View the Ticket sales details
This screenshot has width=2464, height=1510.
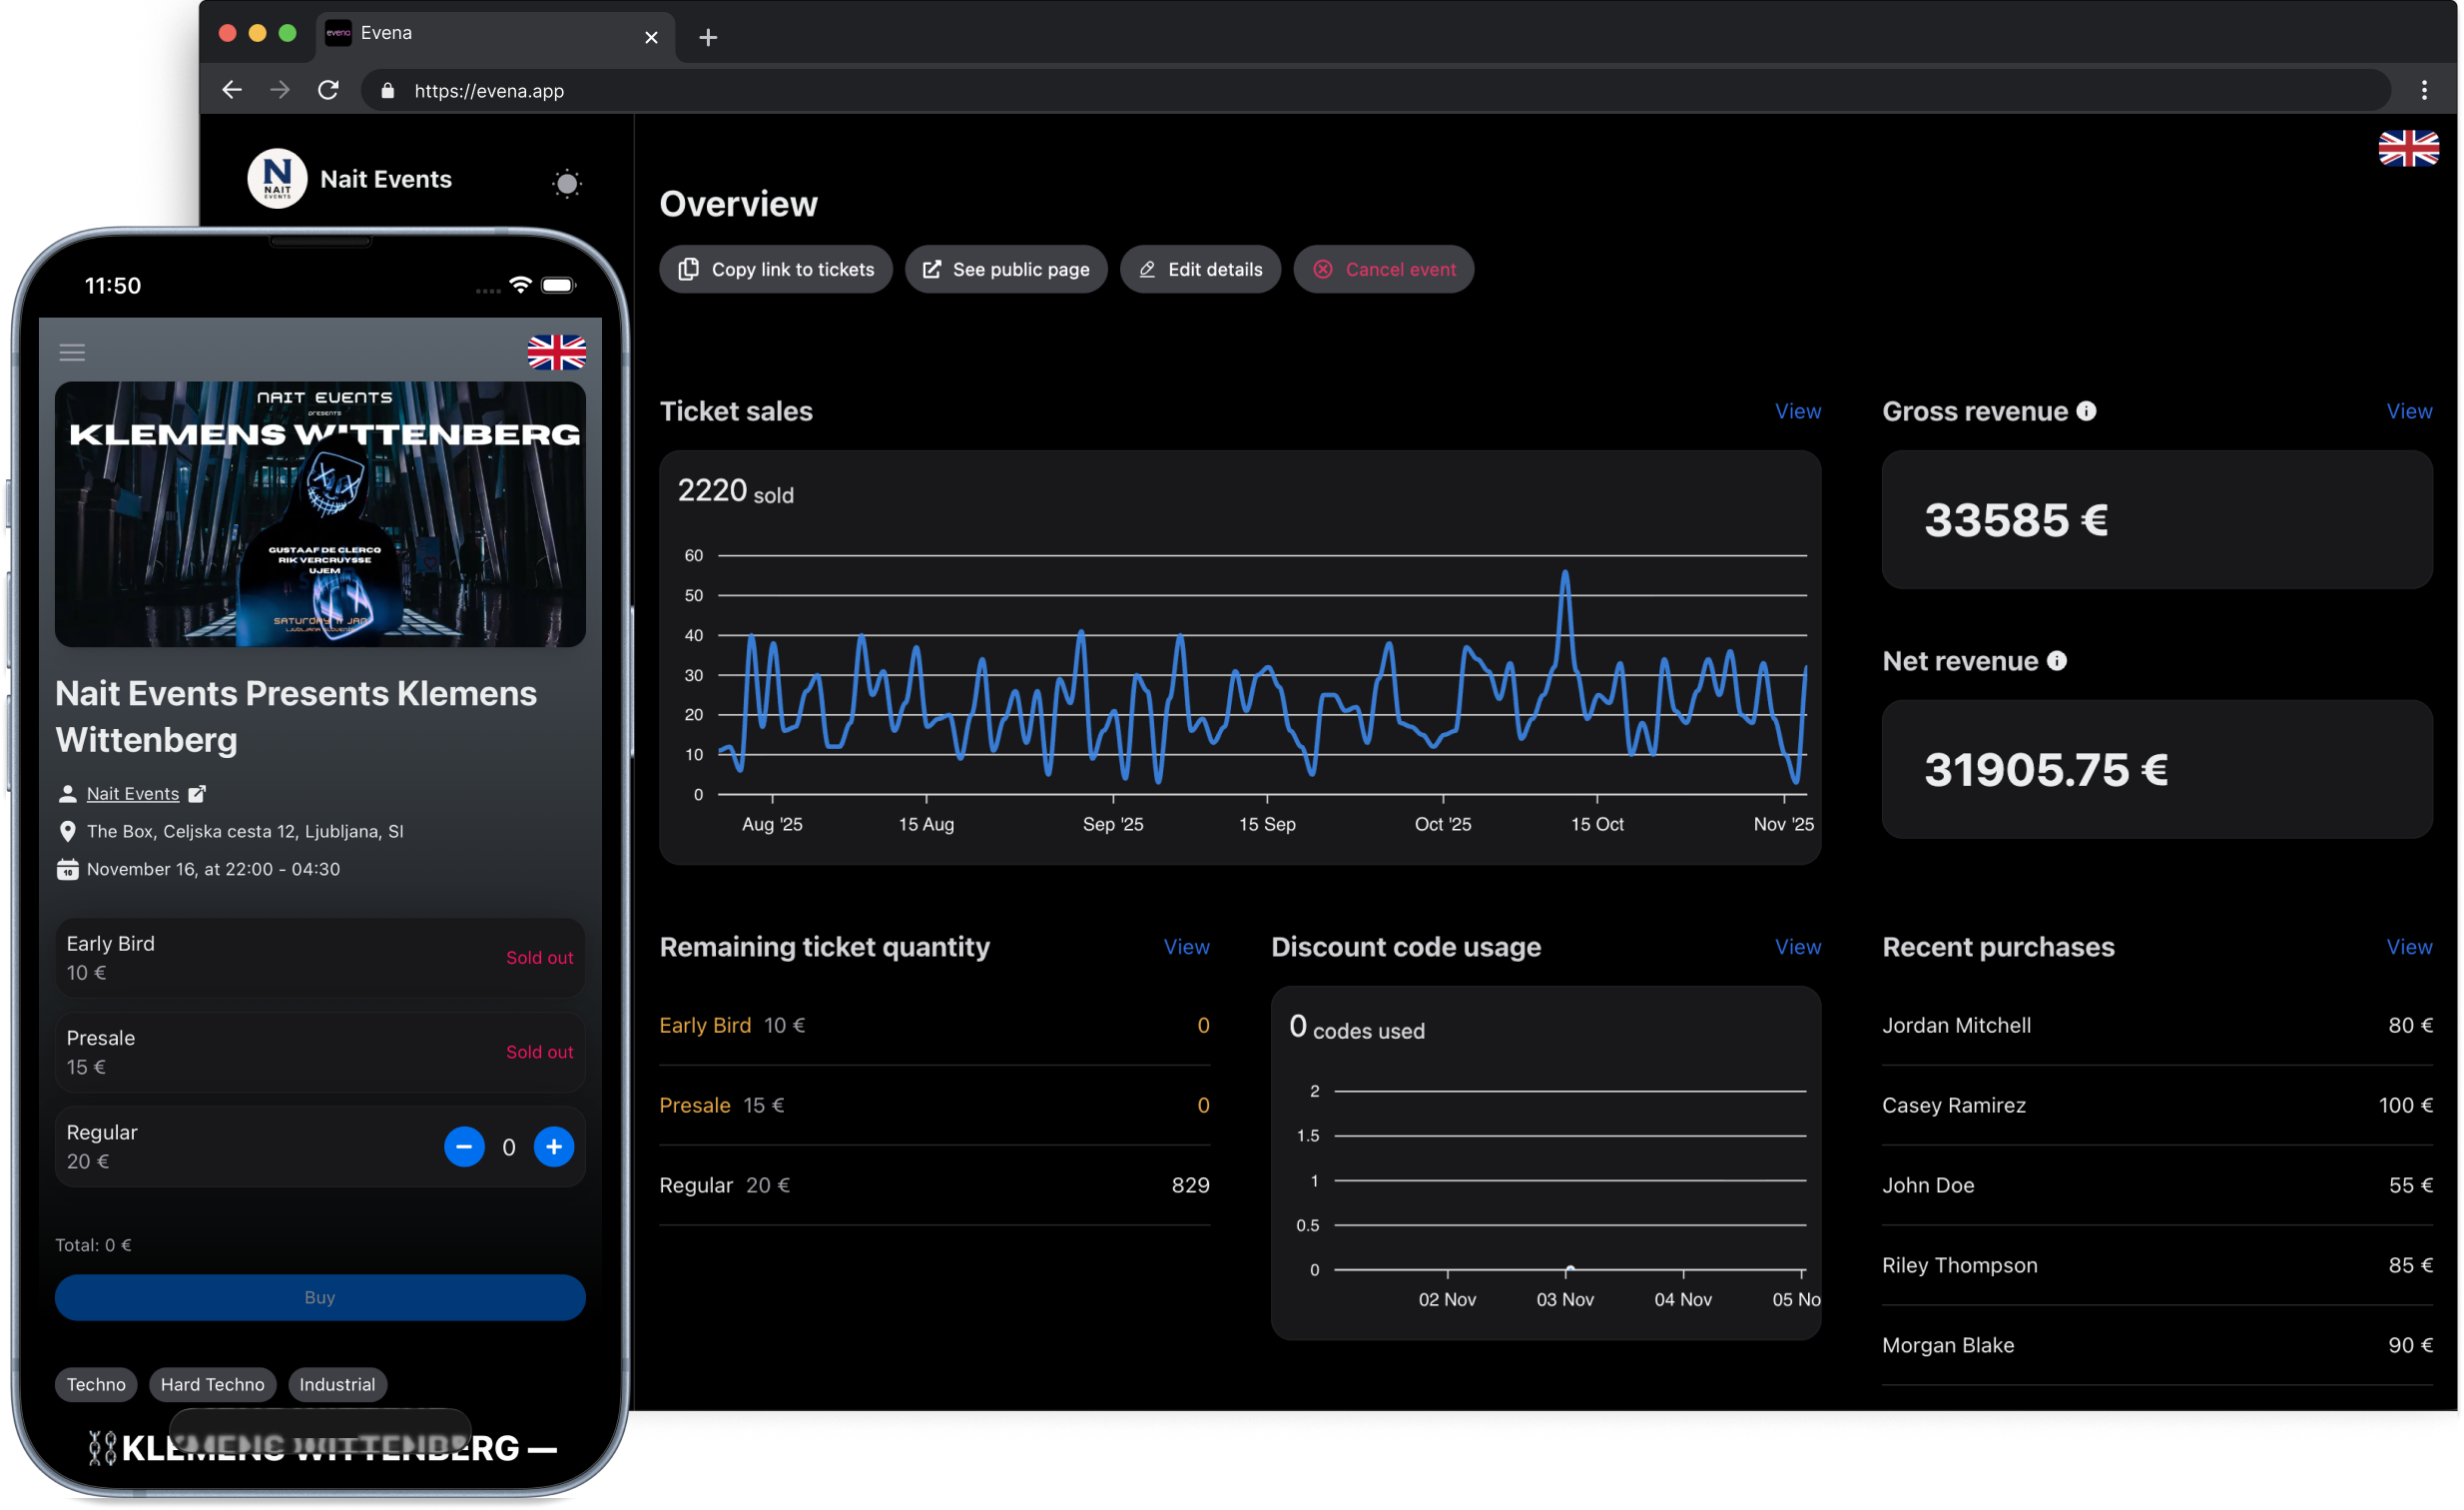pos(1797,411)
